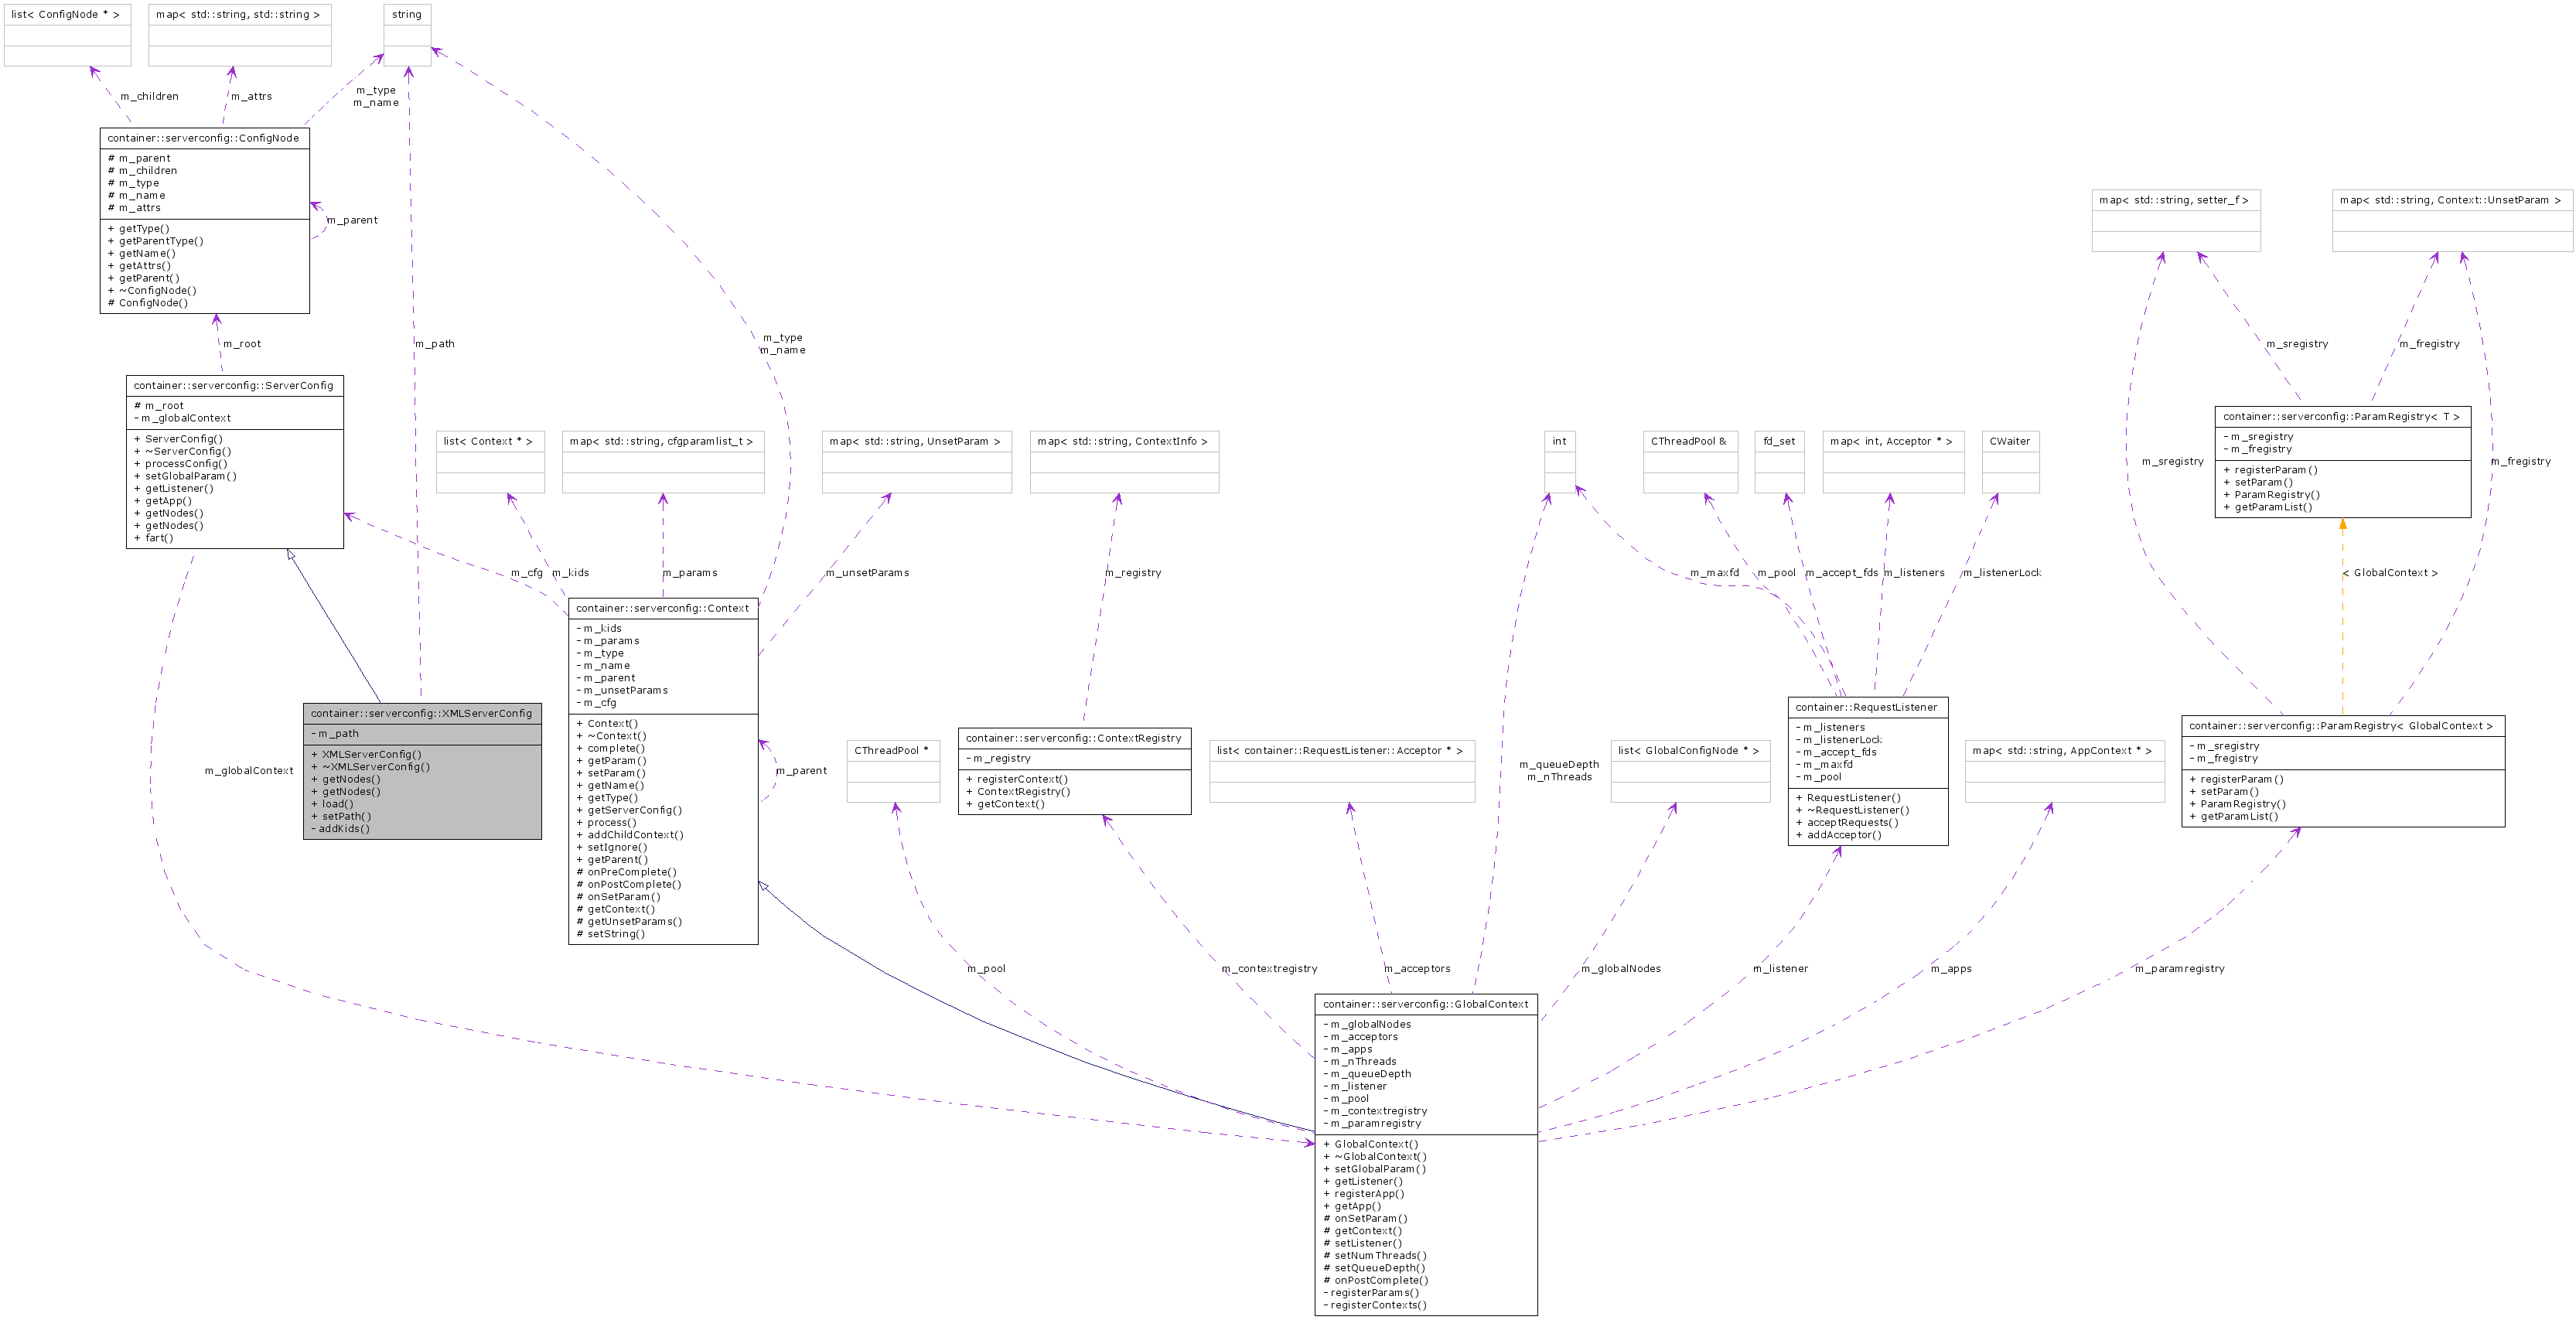Open the container::serverconfig::GlobalContext class title
Screen dimensions: 2576x1320
tap(1426, 1004)
